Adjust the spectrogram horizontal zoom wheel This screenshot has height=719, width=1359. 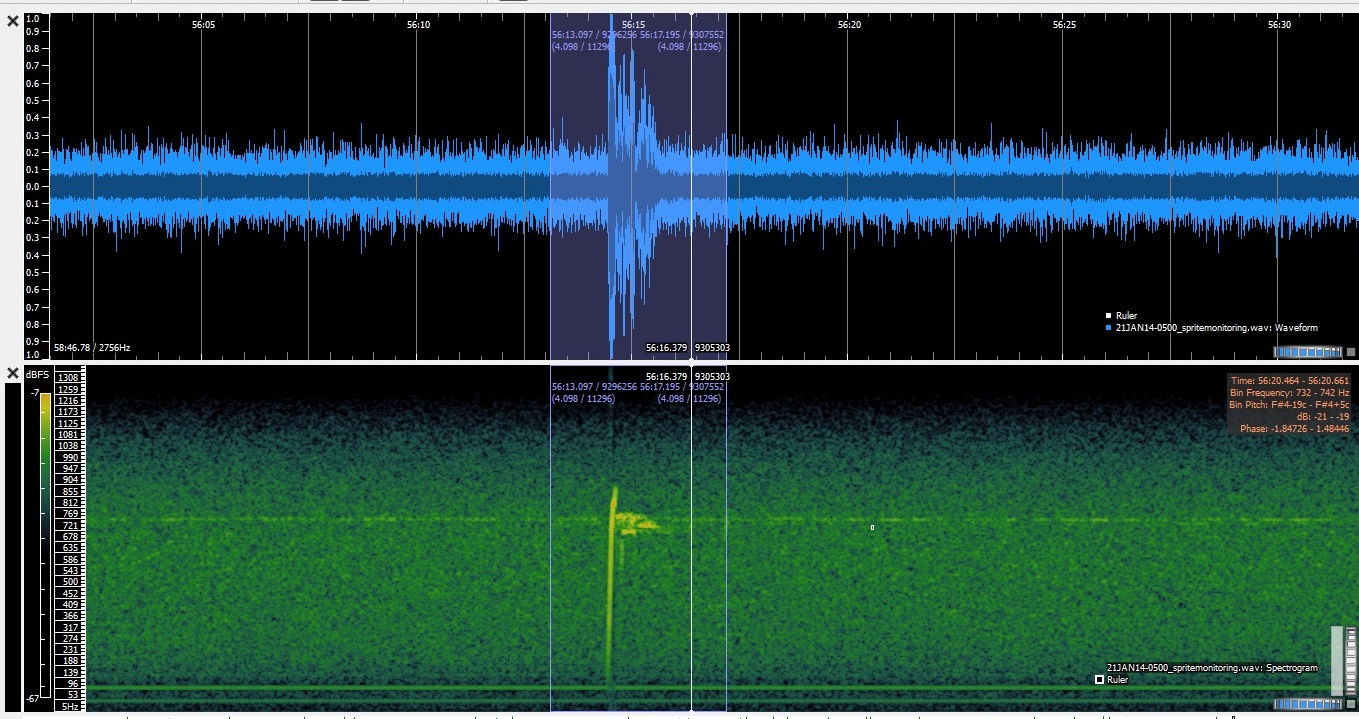1307,705
